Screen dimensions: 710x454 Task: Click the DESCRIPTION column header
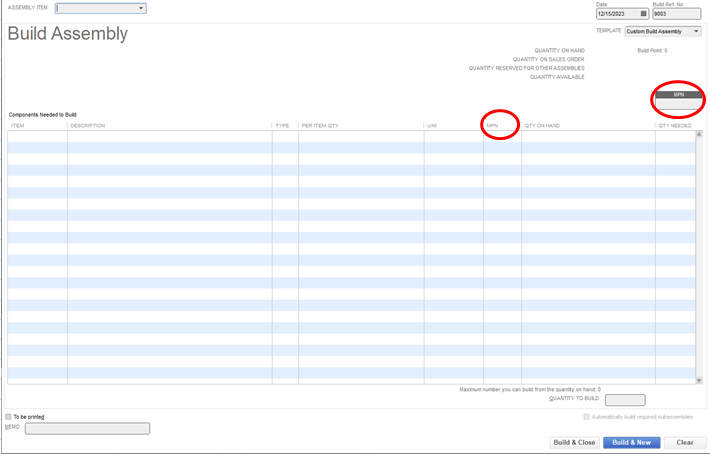[88, 125]
